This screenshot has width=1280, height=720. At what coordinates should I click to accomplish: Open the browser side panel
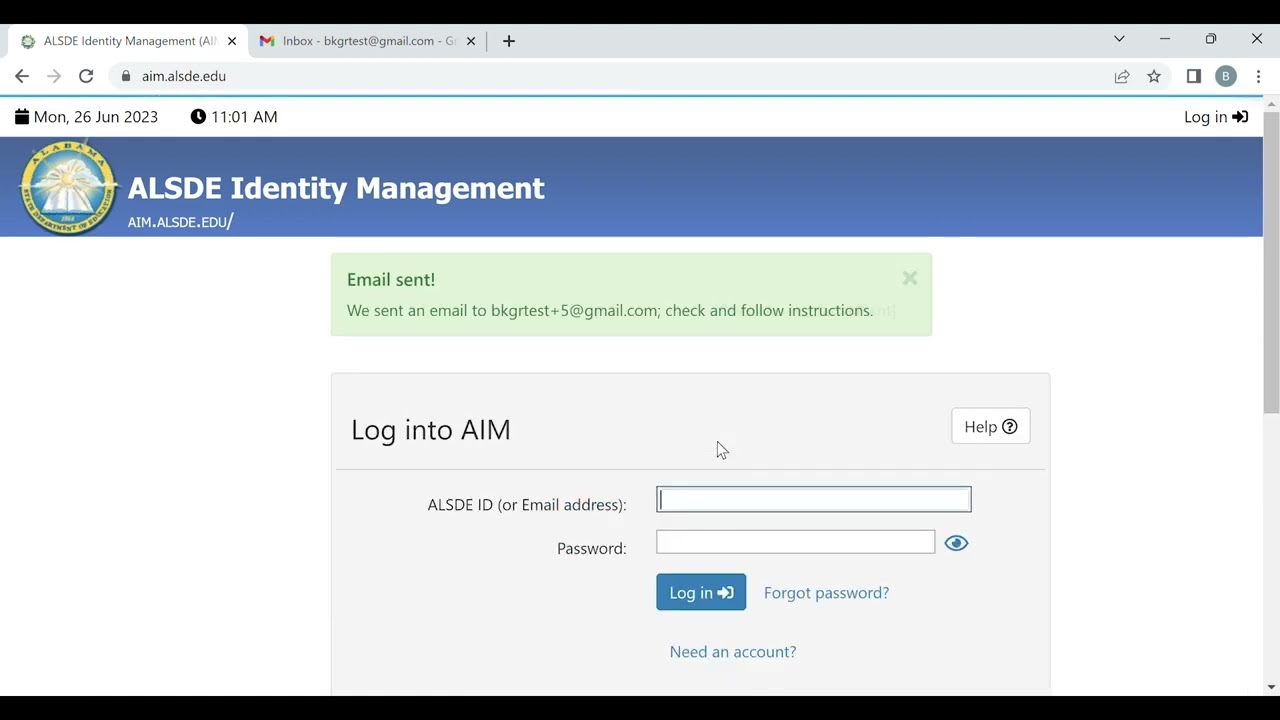[1194, 76]
